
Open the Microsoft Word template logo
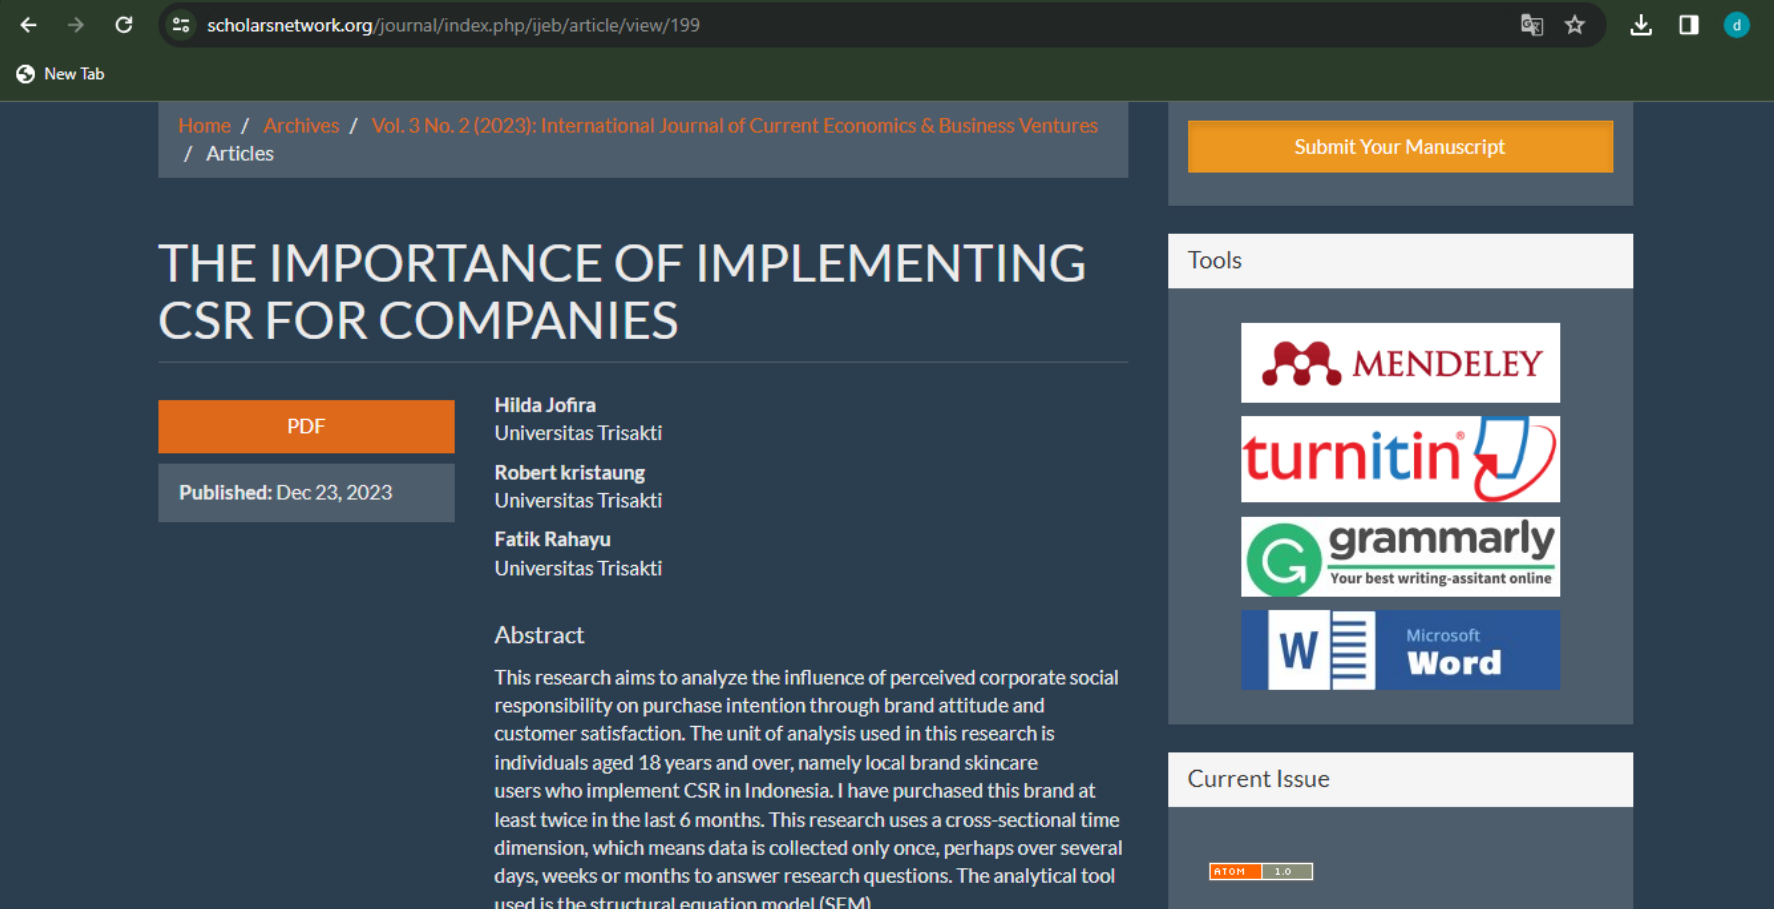(1399, 650)
